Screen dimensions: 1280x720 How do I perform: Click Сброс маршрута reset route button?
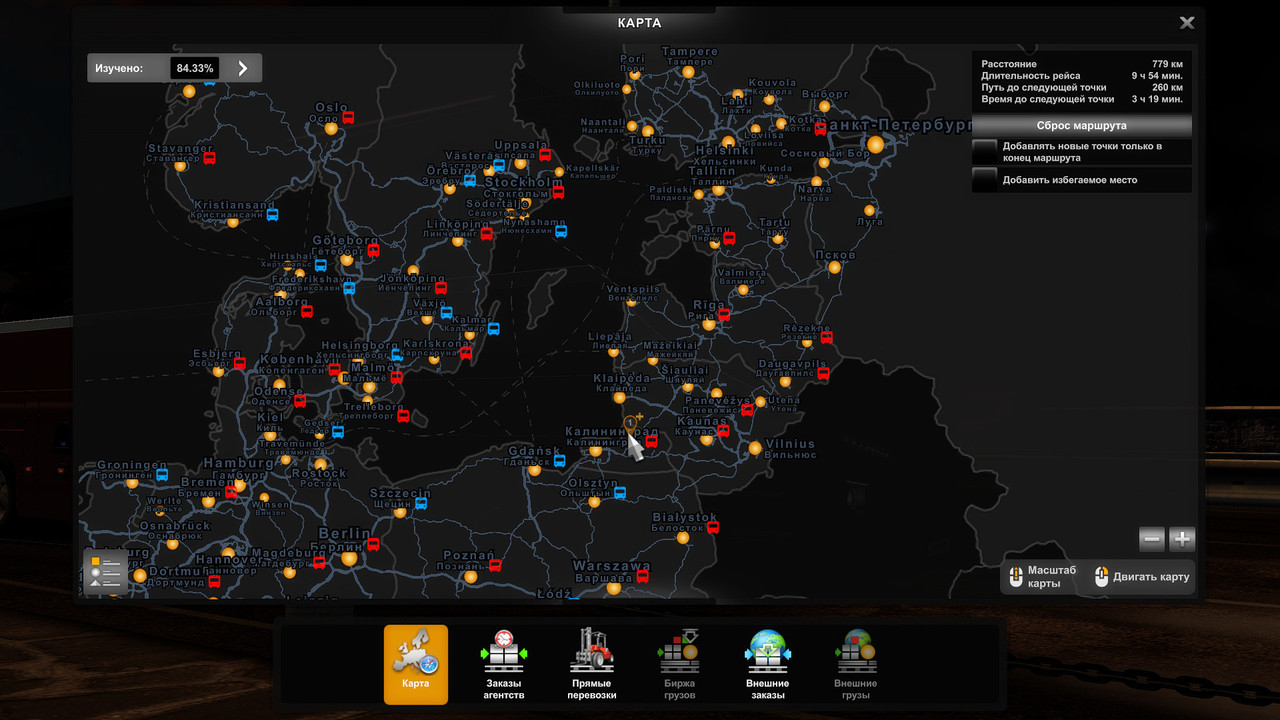[x=1082, y=126]
